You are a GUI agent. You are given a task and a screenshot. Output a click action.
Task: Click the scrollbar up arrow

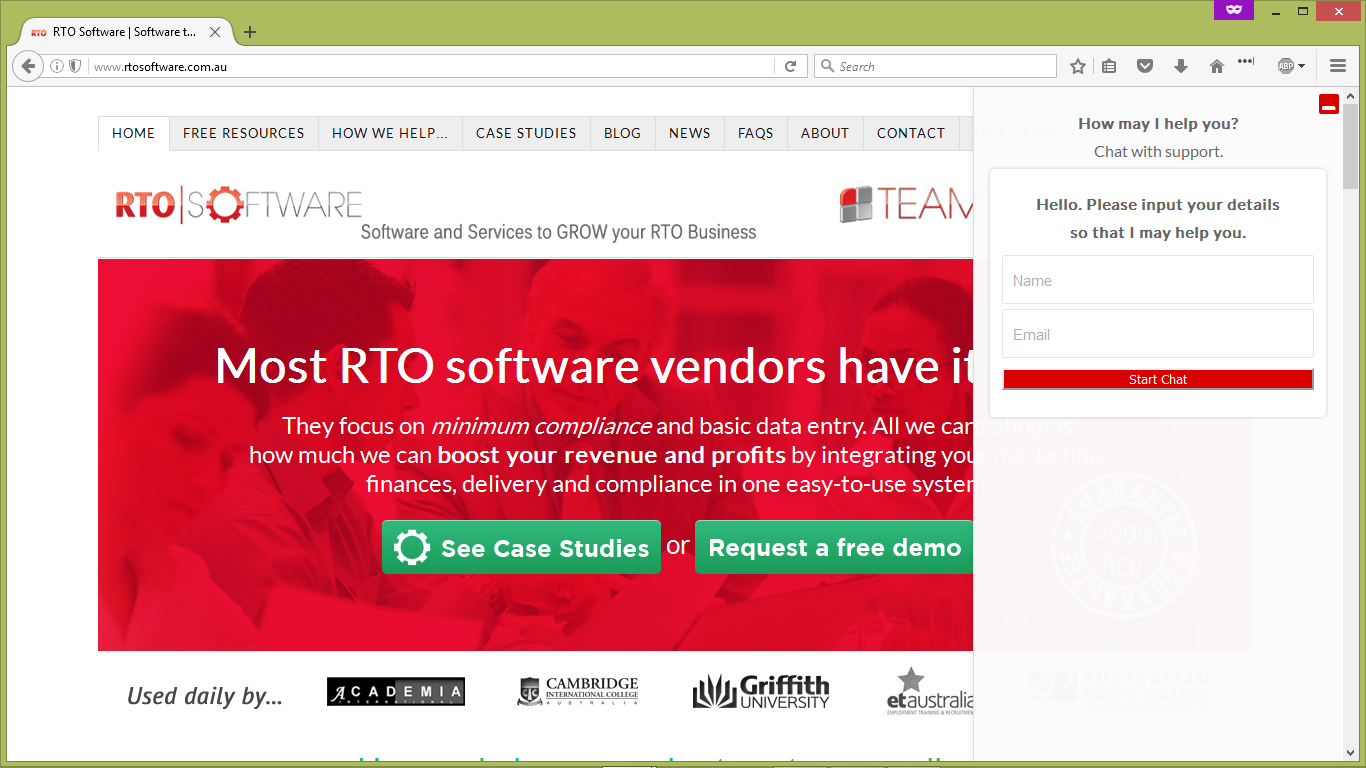[1350, 95]
